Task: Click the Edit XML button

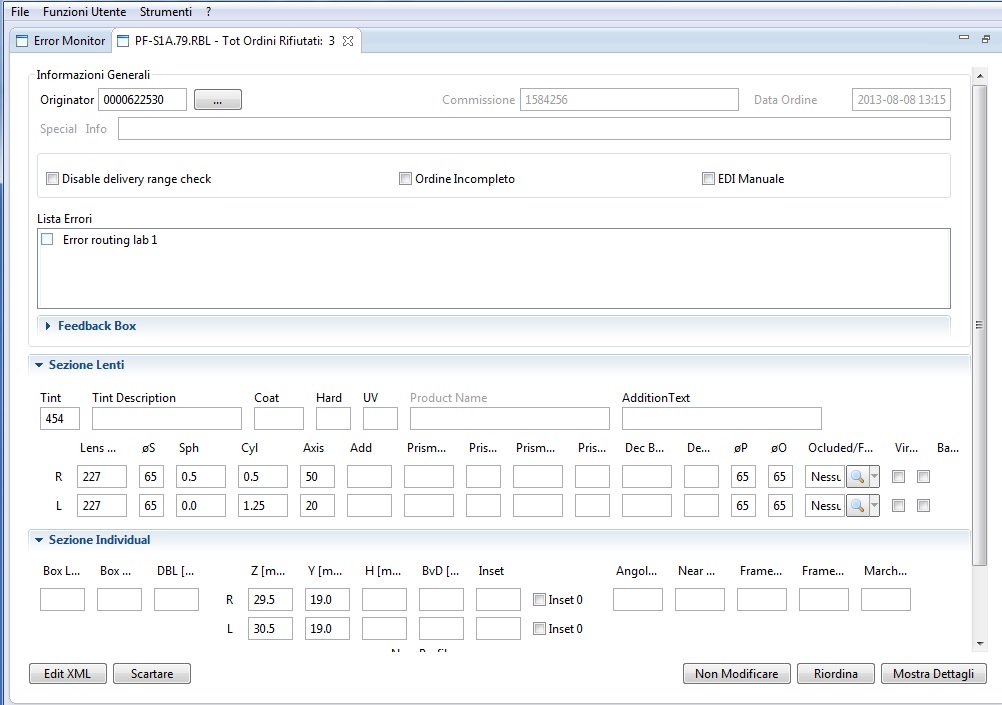Action: point(68,674)
